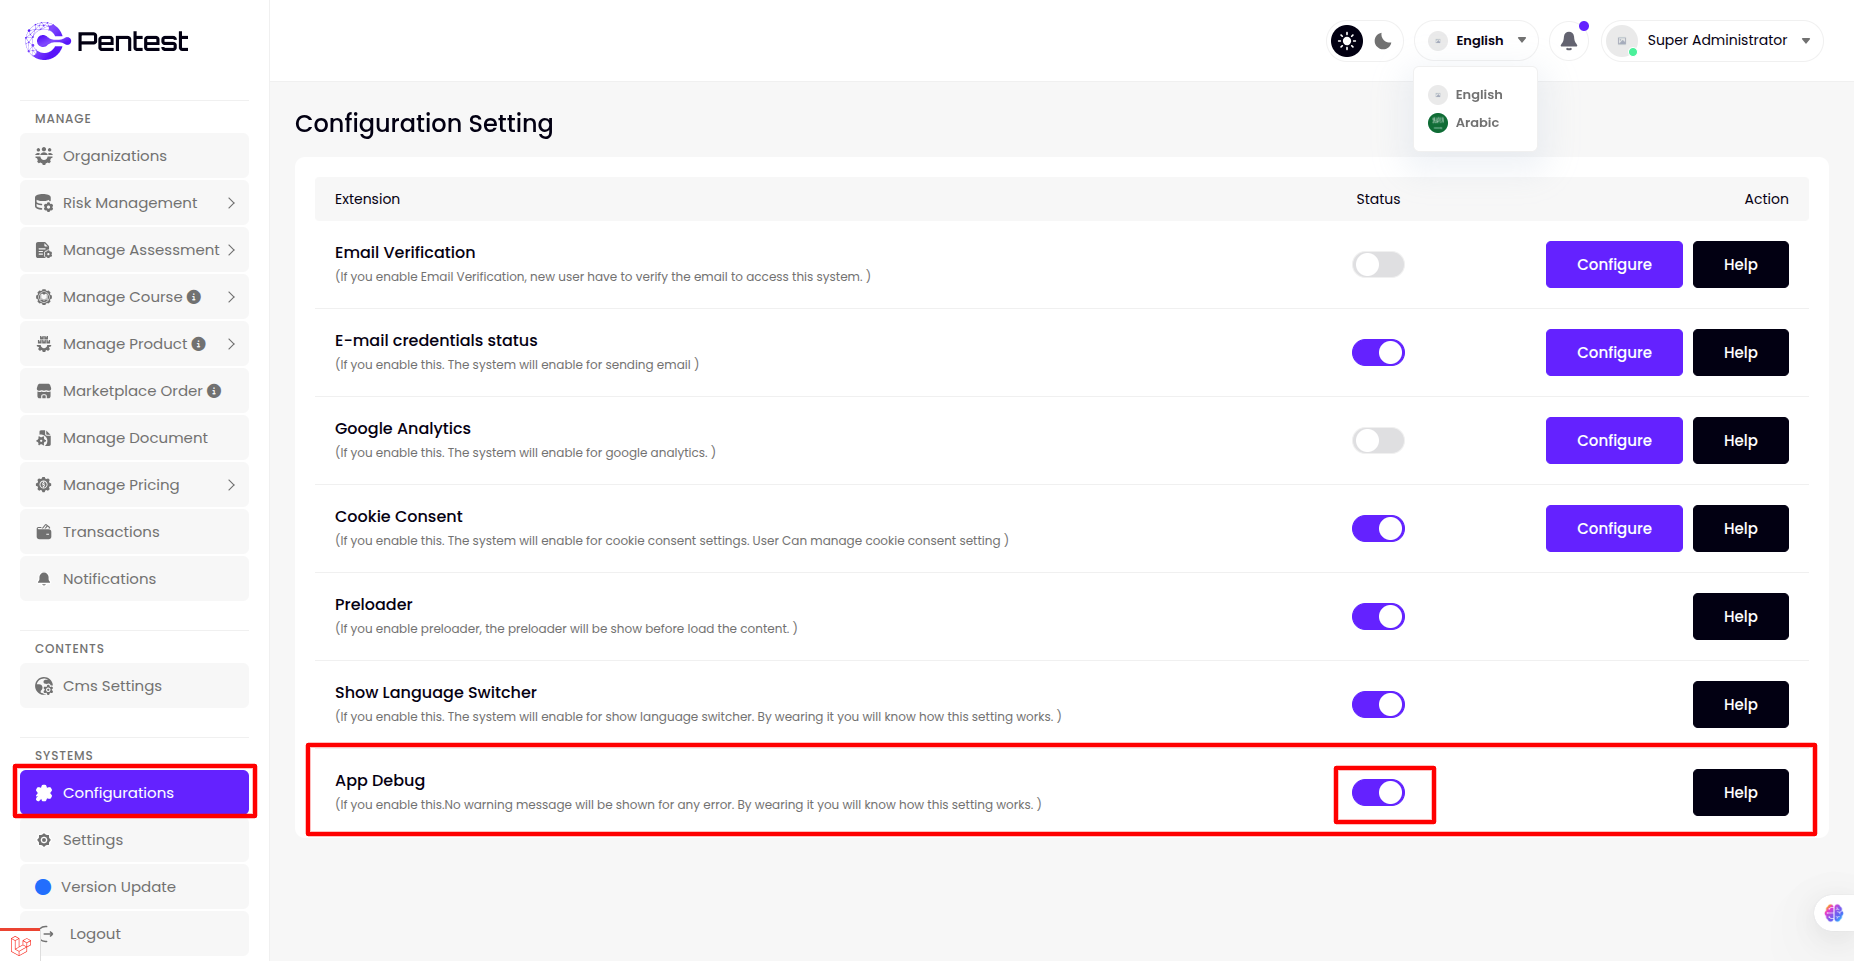Switch to dark mode moon icon
The width and height of the screenshot is (1854, 961).
pyautogui.click(x=1383, y=41)
